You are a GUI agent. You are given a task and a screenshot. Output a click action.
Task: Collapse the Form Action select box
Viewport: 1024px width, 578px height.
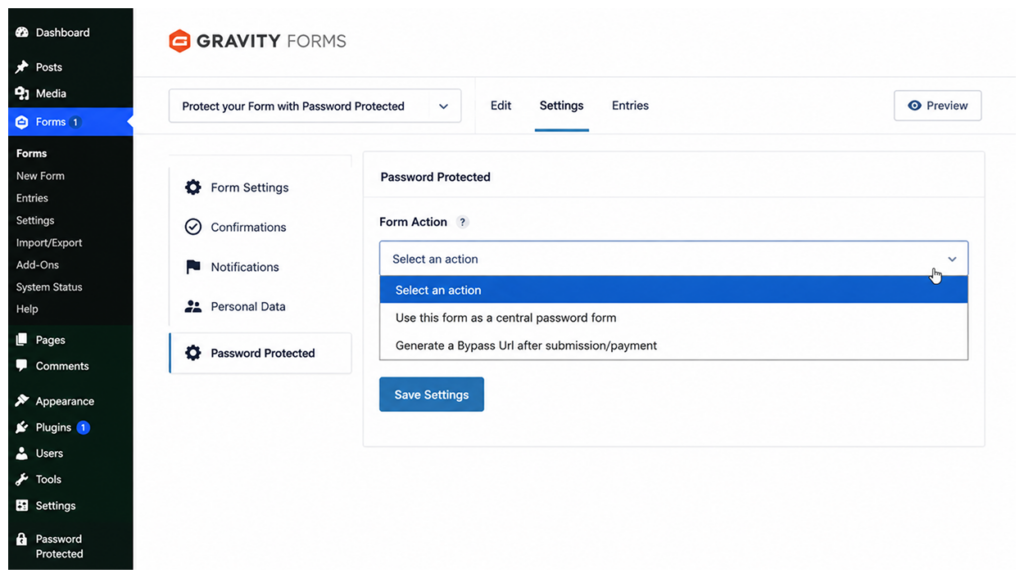[x=673, y=259]
